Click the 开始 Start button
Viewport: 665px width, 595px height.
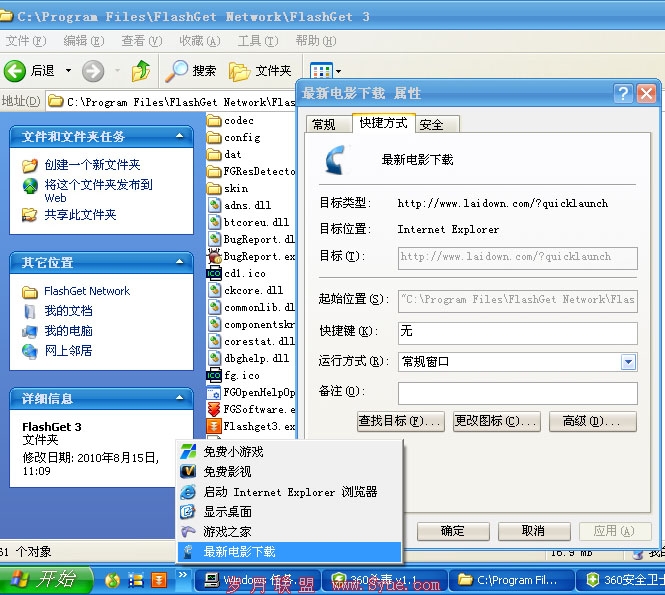(x=45, y=579)
